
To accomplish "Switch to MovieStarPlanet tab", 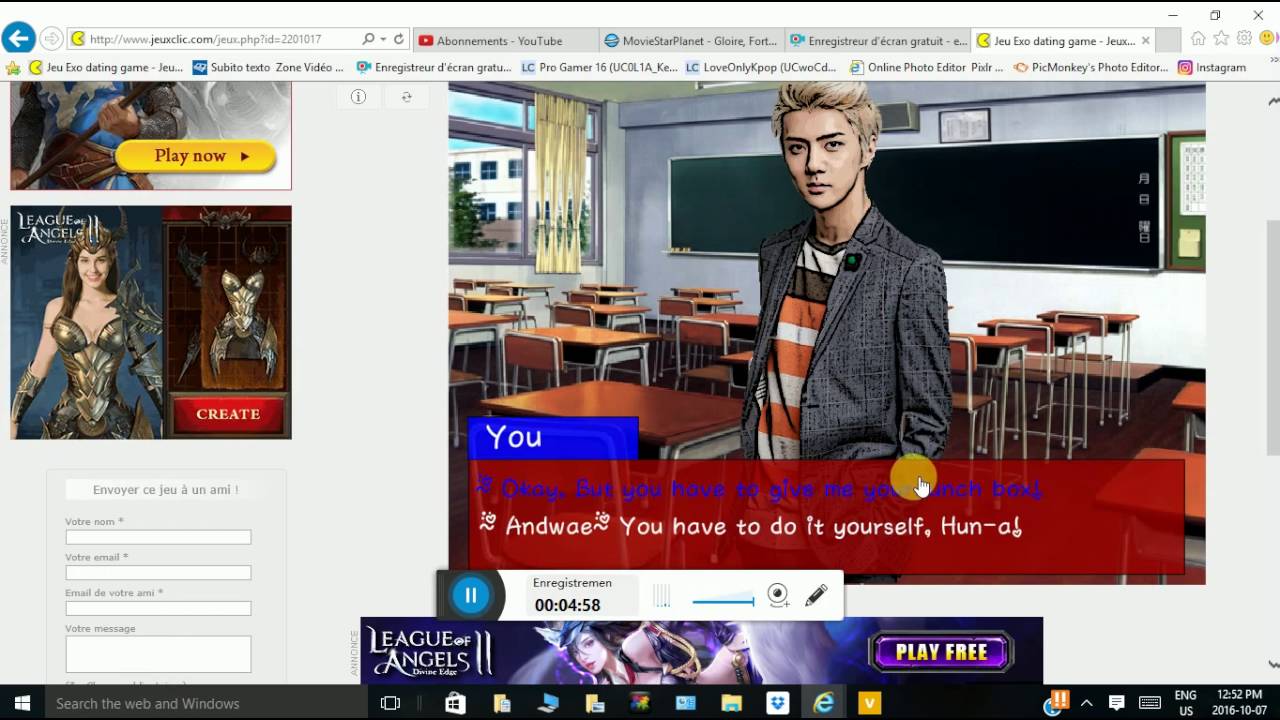I will point(690,41).
